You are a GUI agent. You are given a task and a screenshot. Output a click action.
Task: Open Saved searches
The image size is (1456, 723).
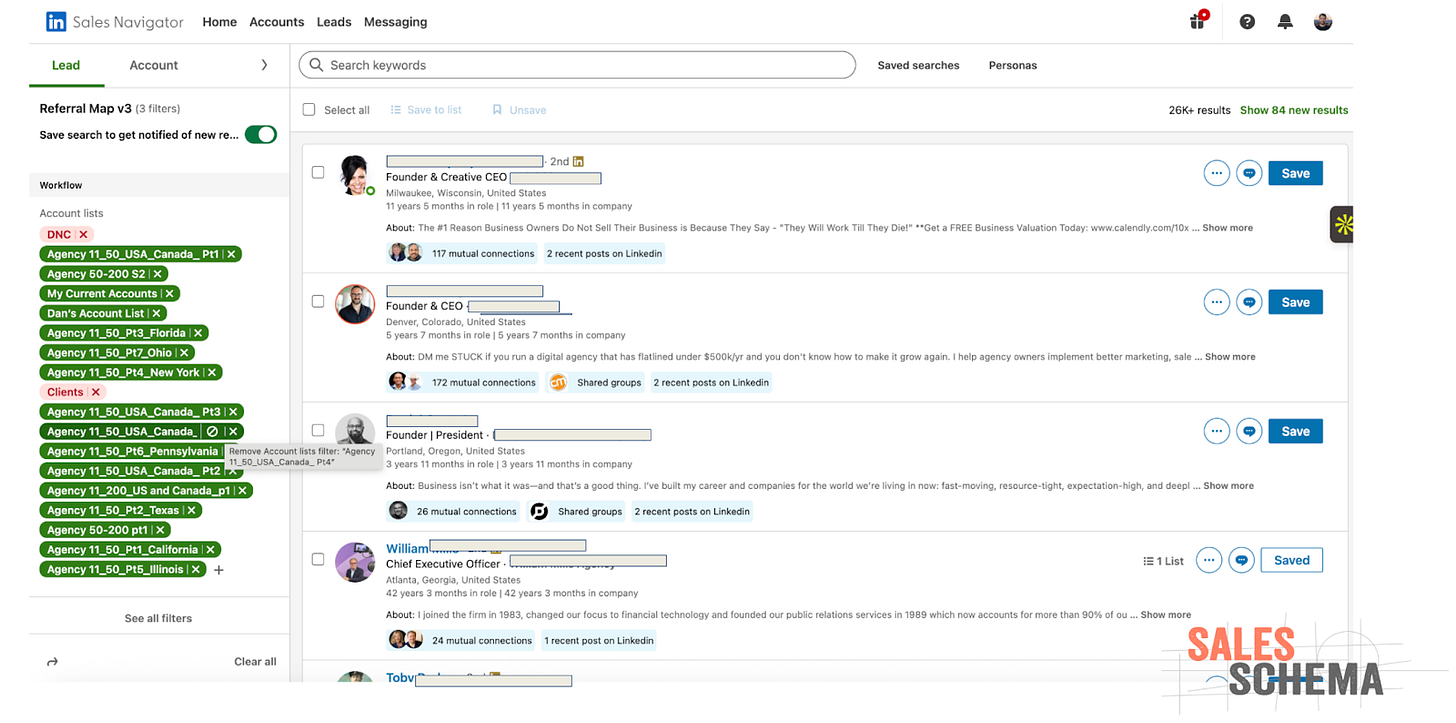(918, 65)
